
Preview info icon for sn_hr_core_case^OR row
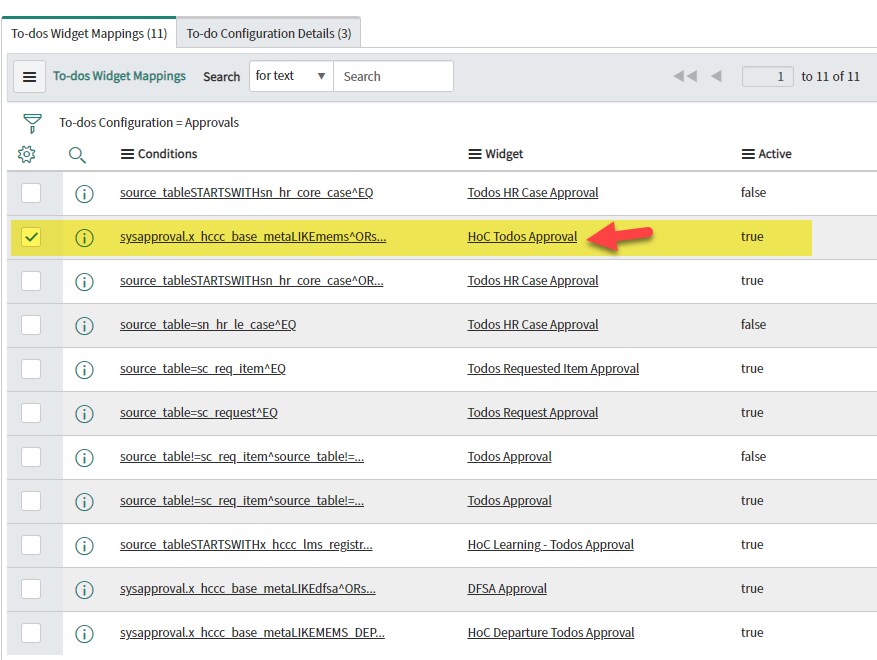[x=84, y=281]
